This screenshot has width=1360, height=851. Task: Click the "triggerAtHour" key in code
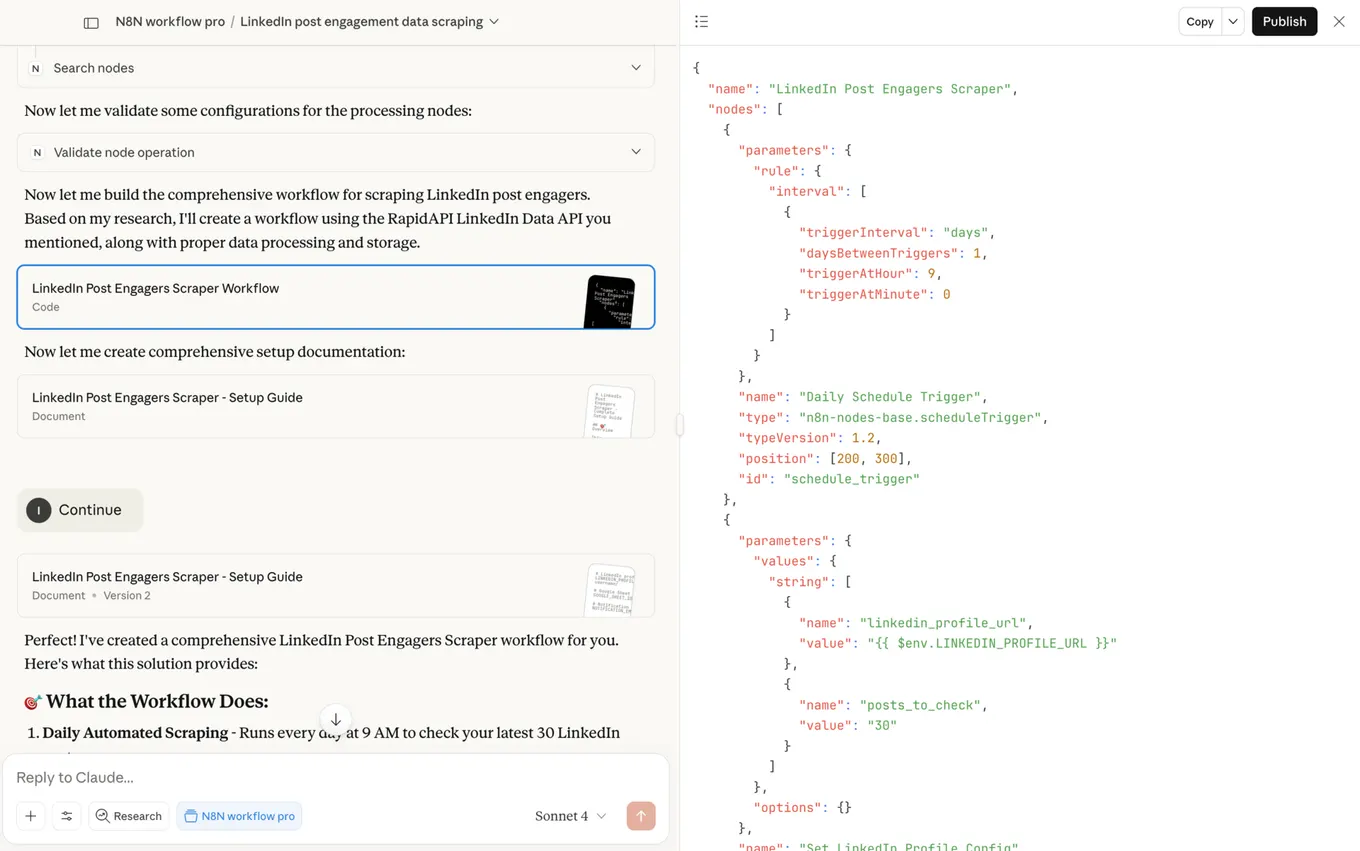click(x=855, y=274)
